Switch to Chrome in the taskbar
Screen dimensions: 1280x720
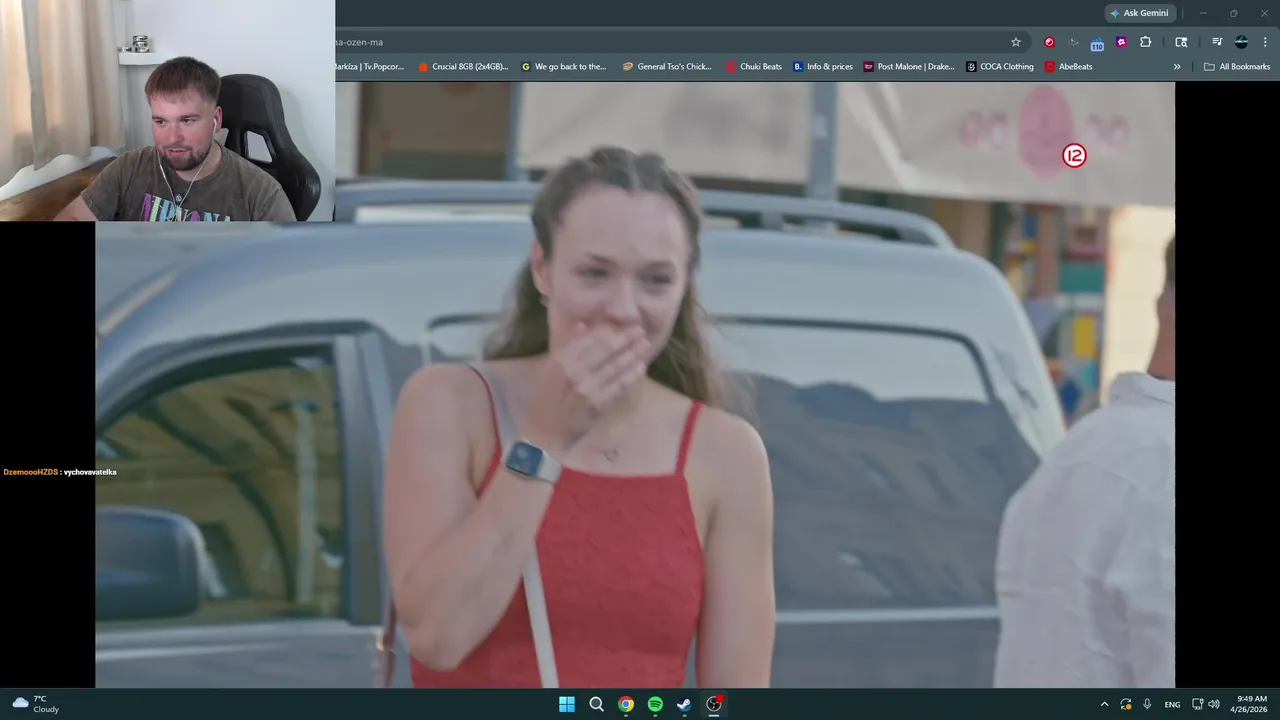[625, 704]
